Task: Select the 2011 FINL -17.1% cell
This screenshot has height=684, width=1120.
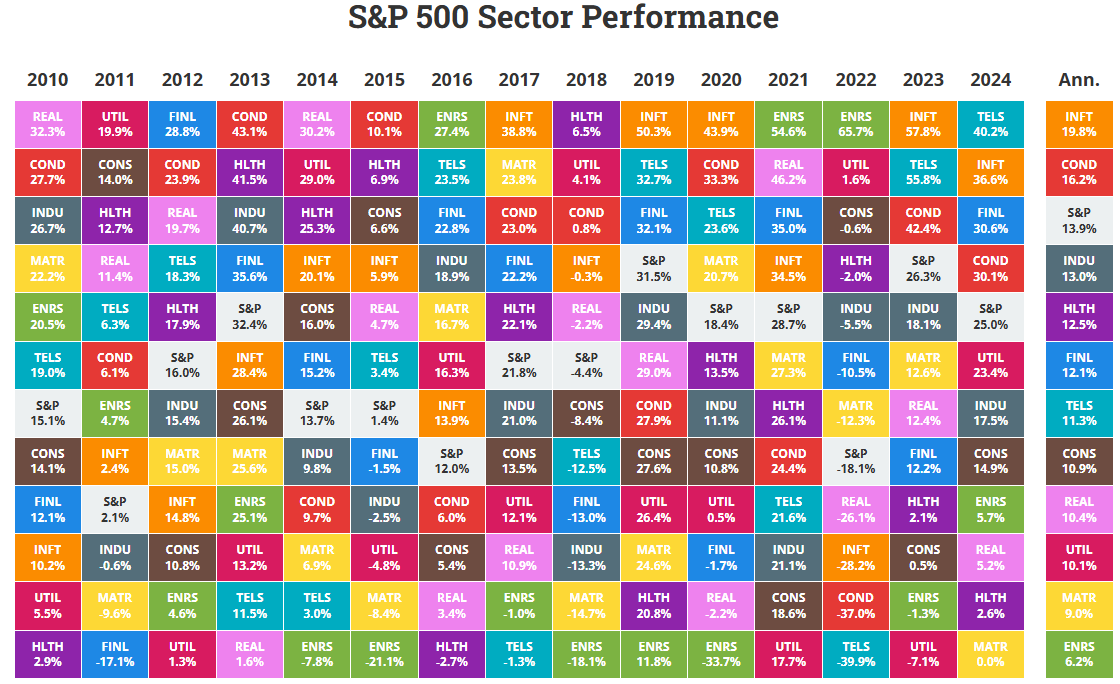Action: click(115, 654)
